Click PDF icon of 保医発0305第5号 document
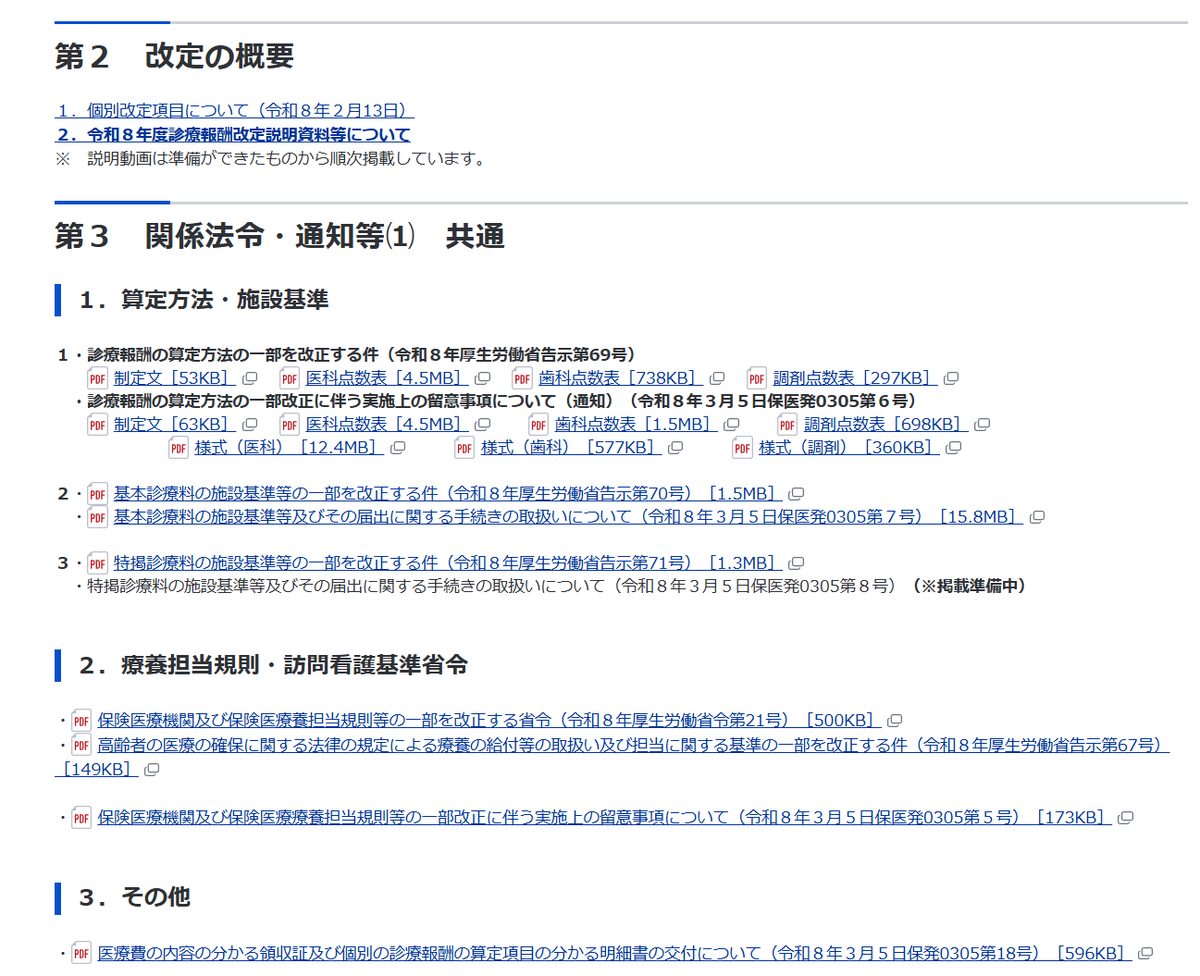This screenshot has width=1200, height=976. pos(81,818)
